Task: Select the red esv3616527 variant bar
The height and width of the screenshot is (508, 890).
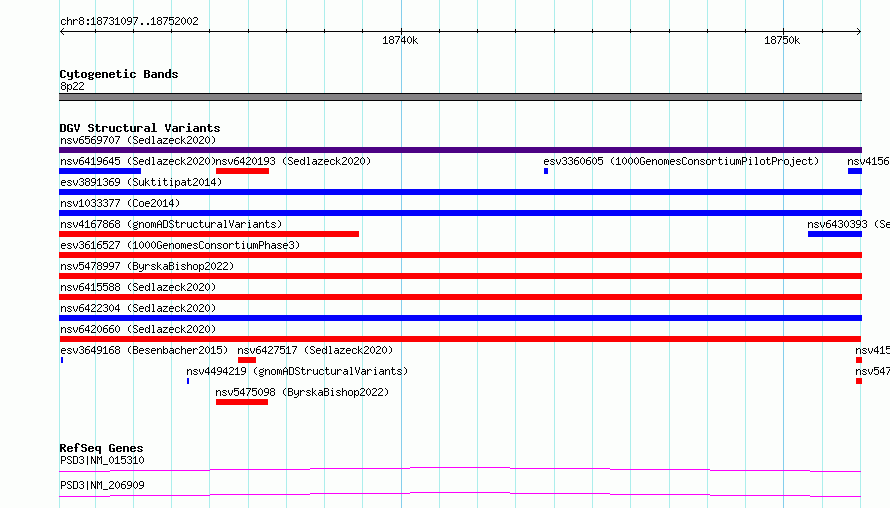Action: 460,255
